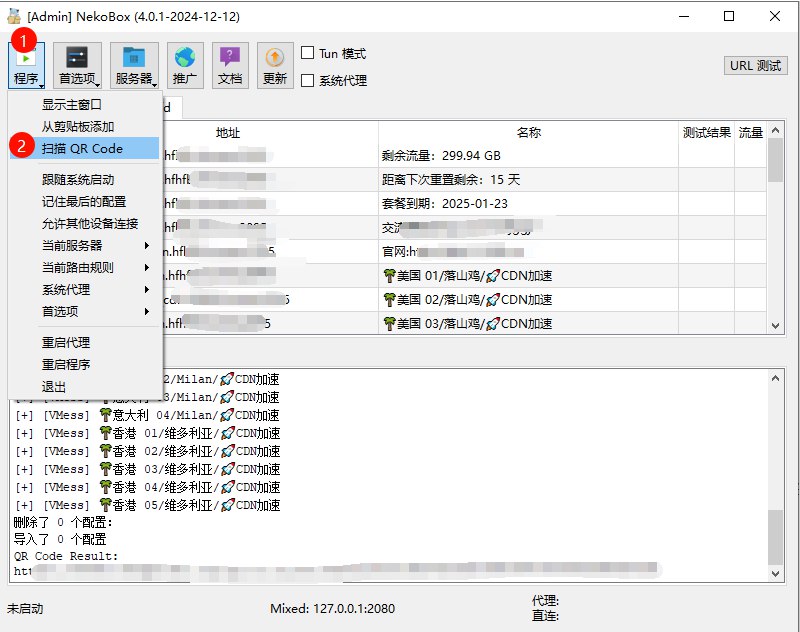Click log line 意大利 04/Milan
800x632 pixels.
[148, 415]
